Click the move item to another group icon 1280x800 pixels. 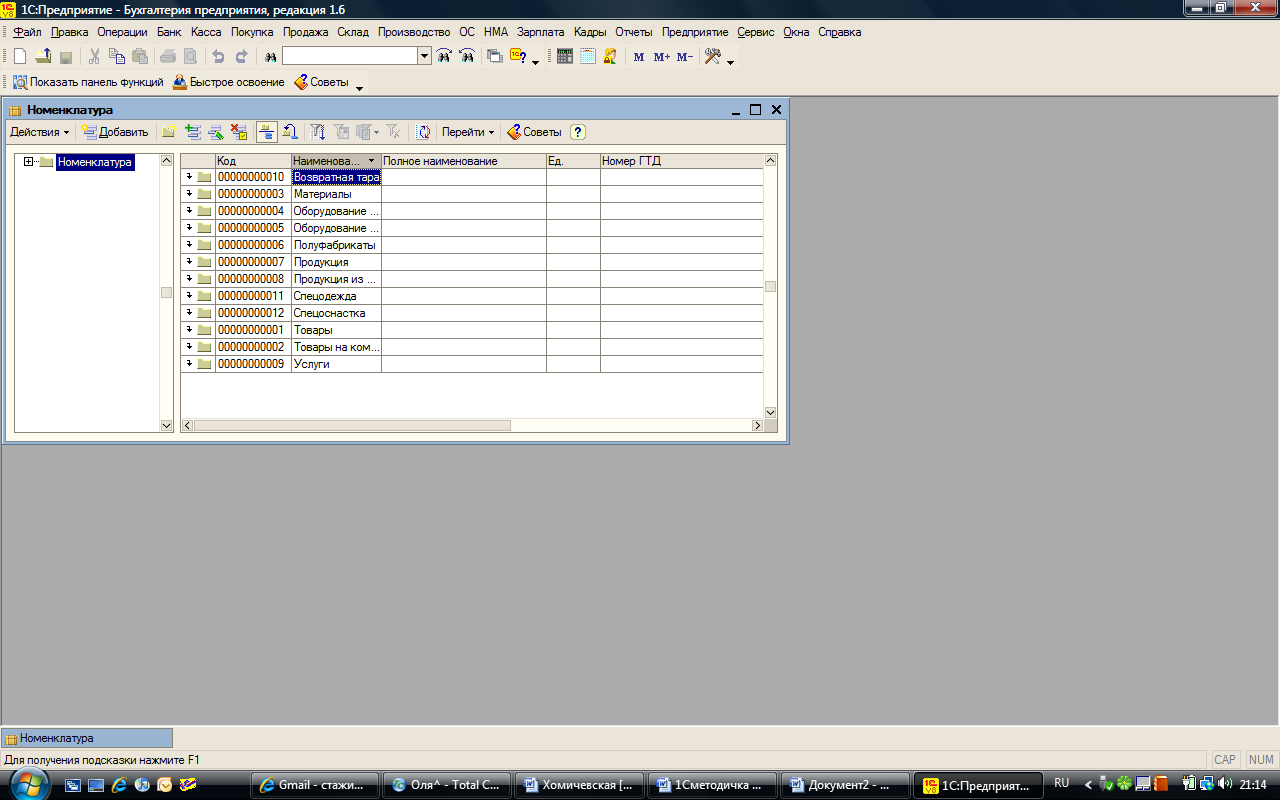point(290,131)
